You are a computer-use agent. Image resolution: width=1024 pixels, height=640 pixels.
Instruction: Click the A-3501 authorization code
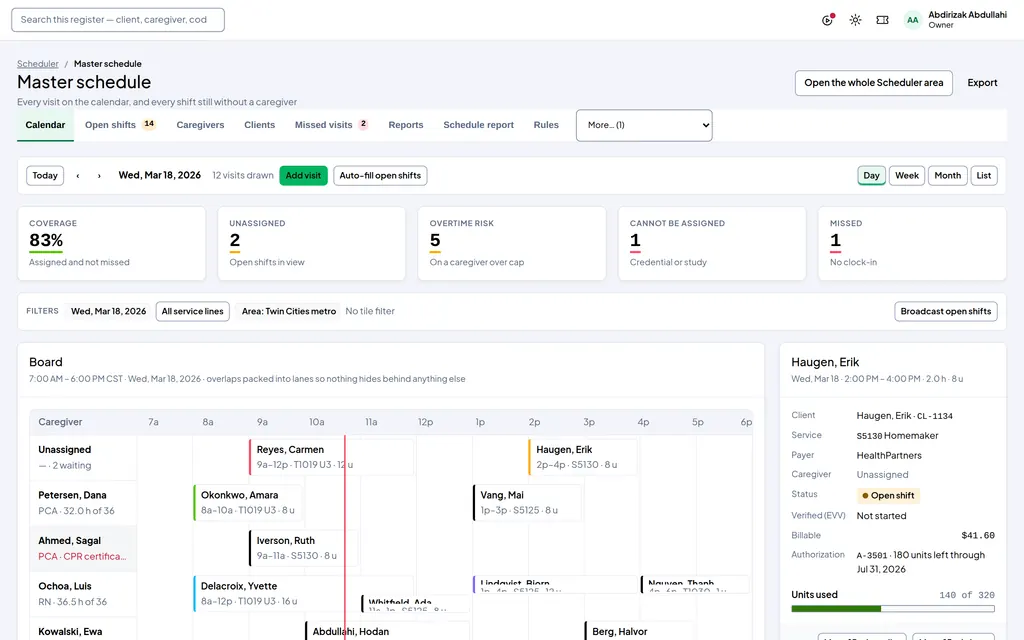click(872, 556)
